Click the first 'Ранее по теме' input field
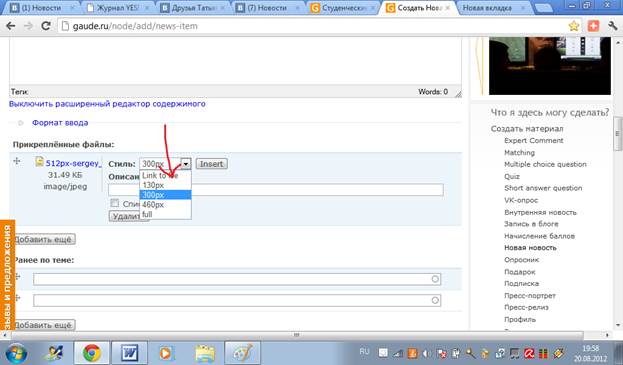The height and width of the screenshot is (365, 623). (237, 279)
